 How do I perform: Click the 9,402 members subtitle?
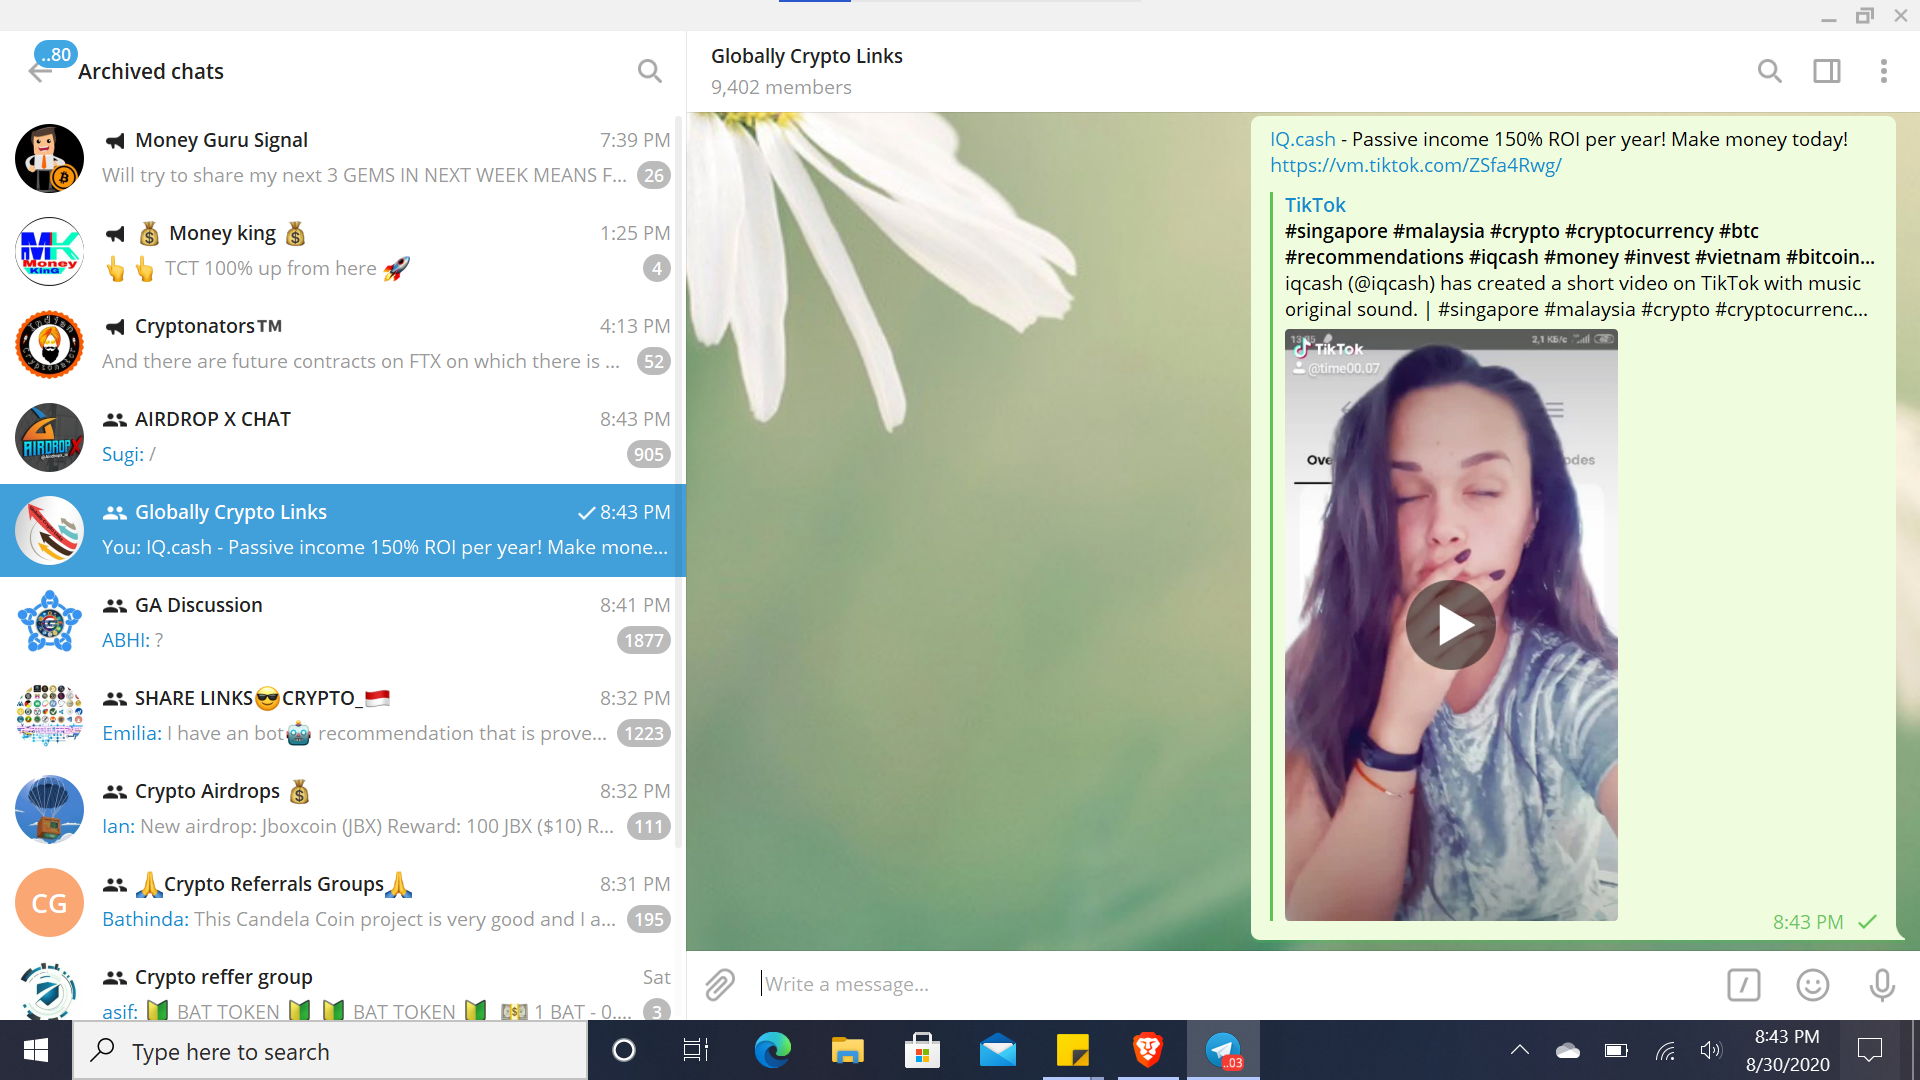point(781,87)
